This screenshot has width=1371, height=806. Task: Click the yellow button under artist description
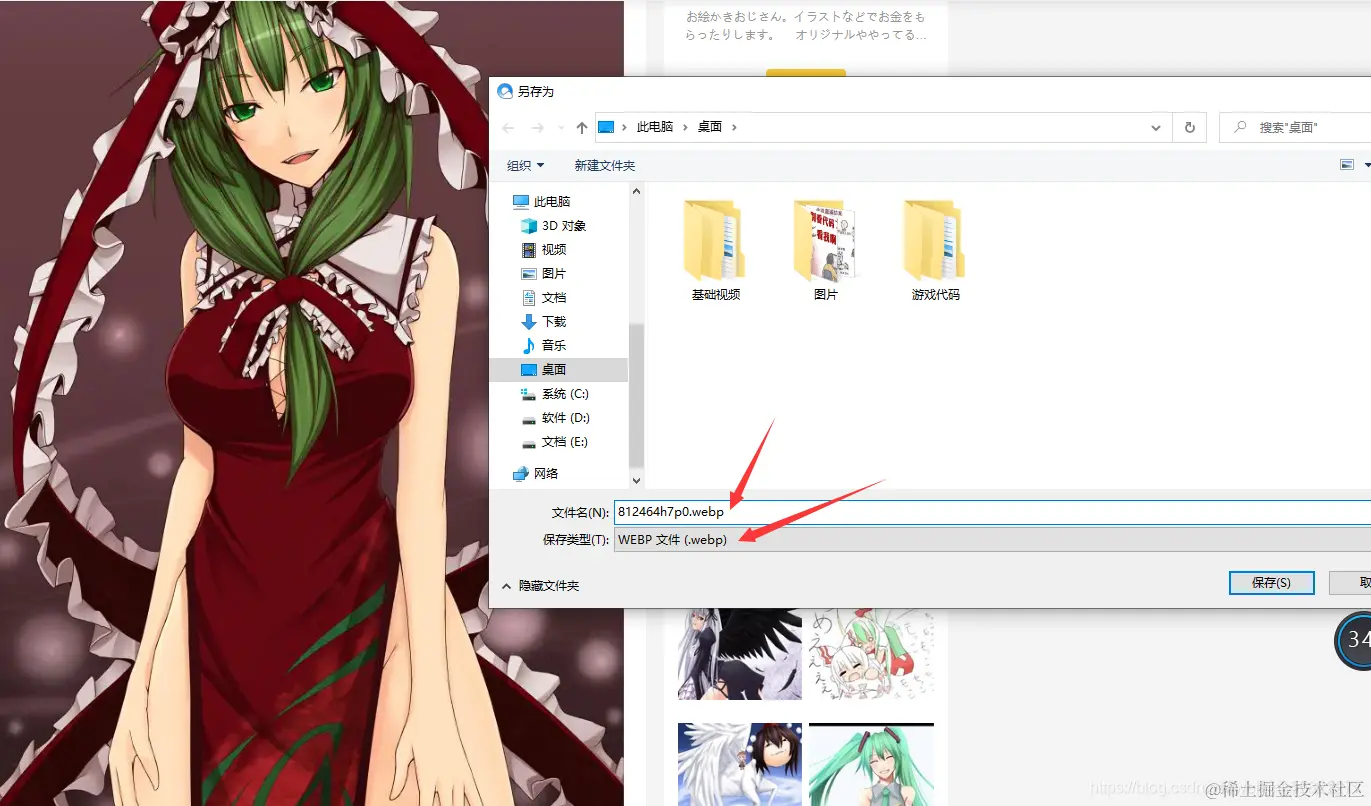806,73
